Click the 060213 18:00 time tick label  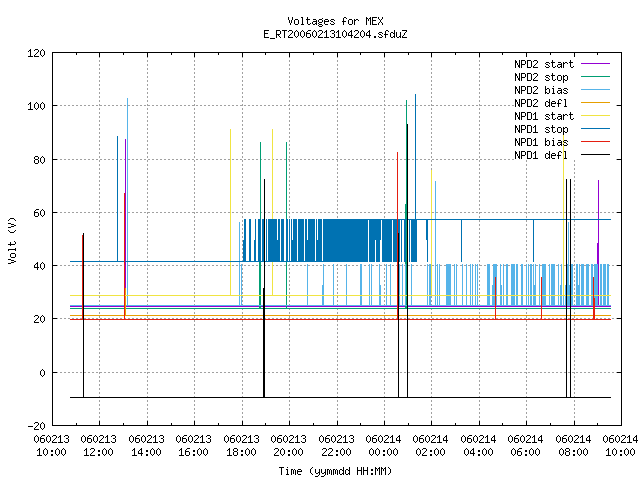(x=241, y=446)
